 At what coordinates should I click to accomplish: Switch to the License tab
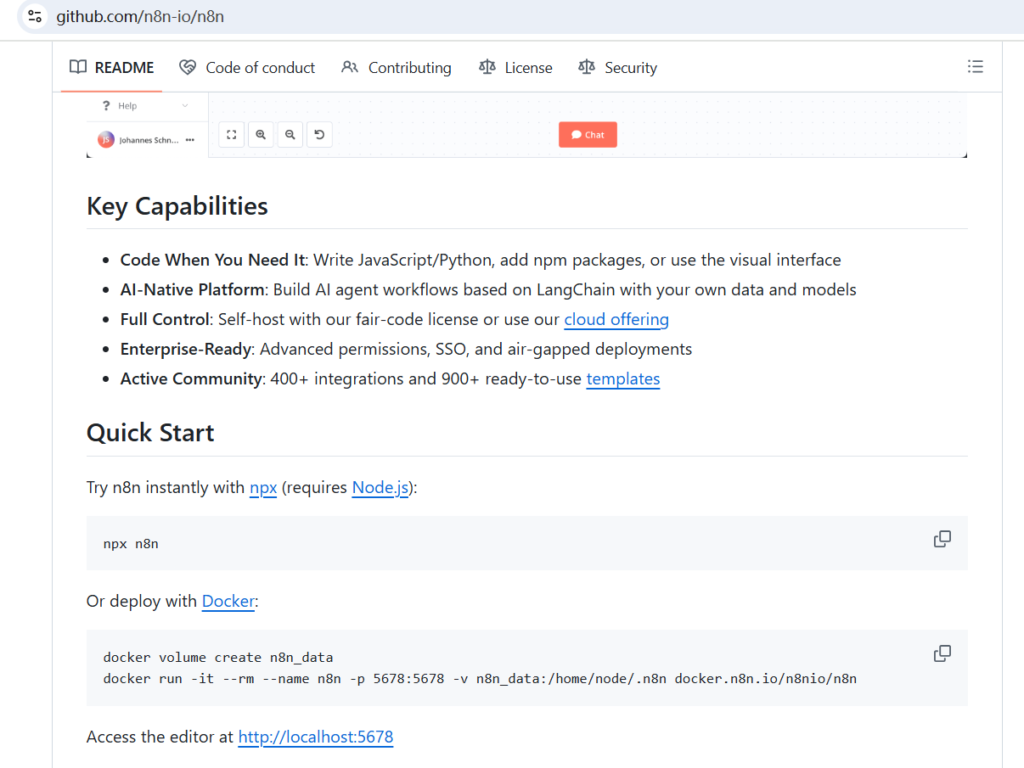coord(515,68)
